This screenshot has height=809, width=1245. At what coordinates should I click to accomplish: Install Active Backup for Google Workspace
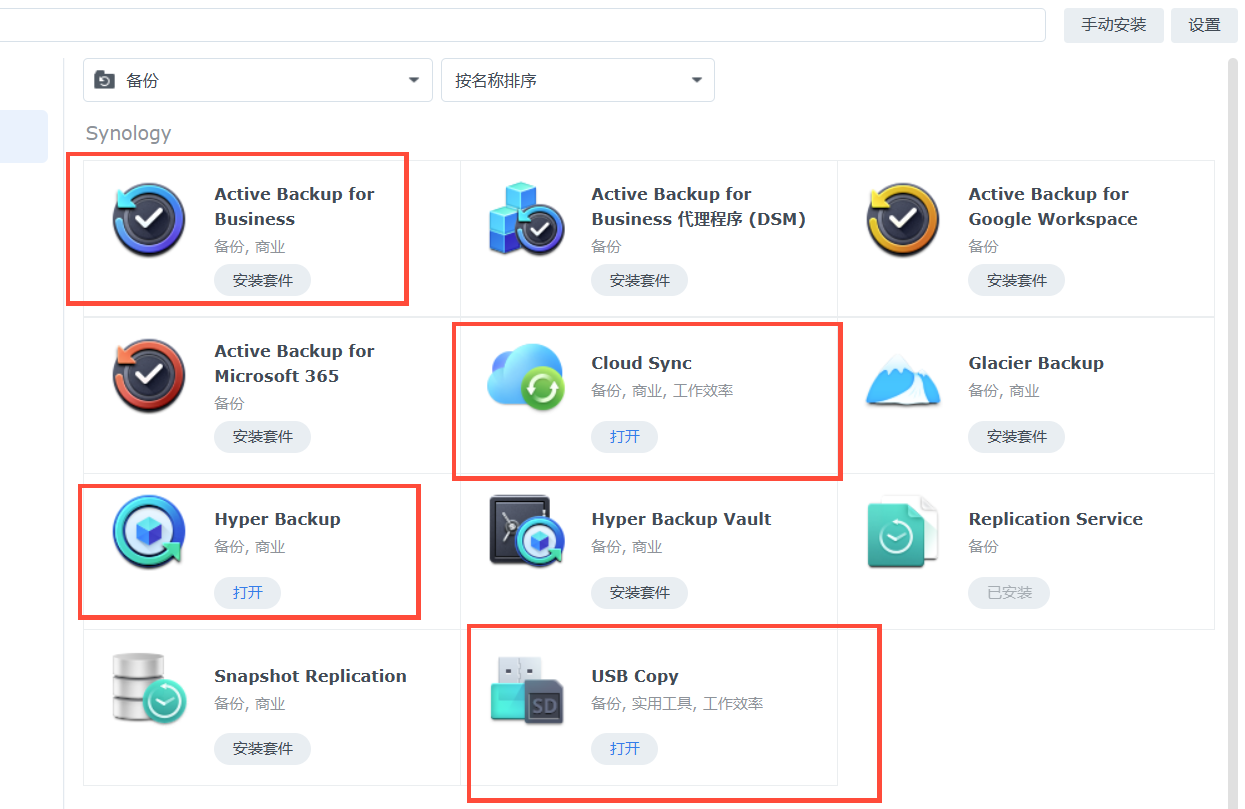pyautogui.click(x=1017, y=281)
